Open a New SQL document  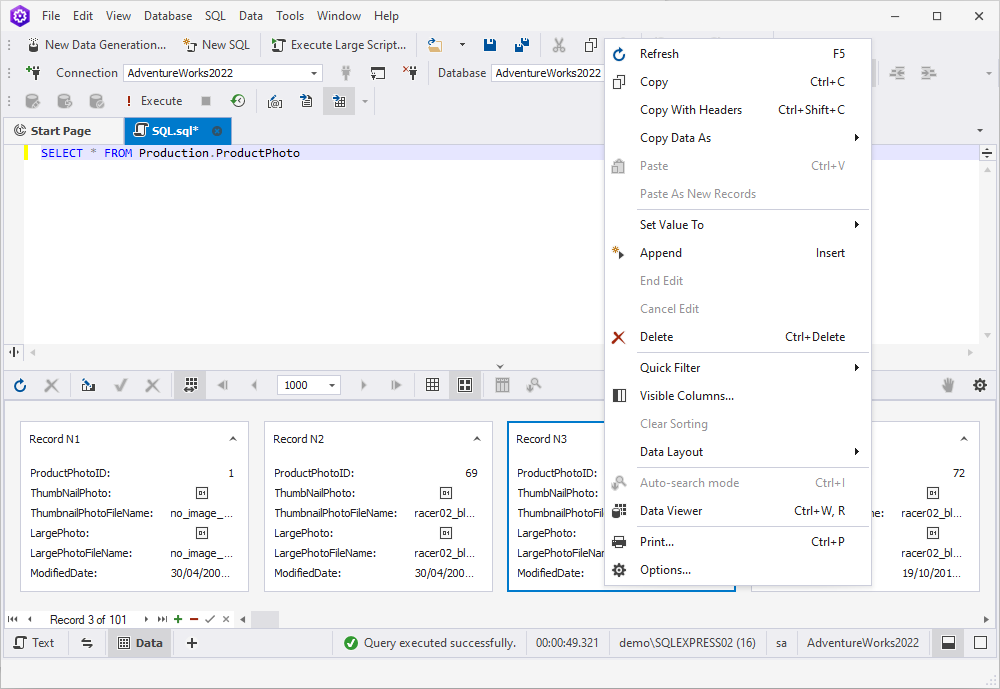217,45
